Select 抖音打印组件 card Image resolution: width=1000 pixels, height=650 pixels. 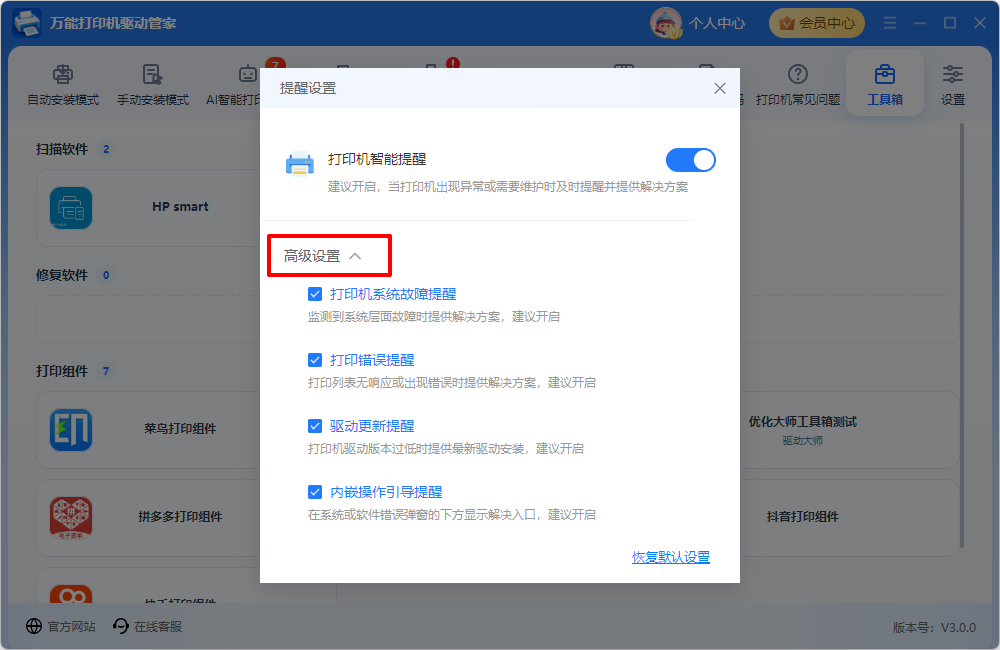pyautogui.click(x=849, y=517)
